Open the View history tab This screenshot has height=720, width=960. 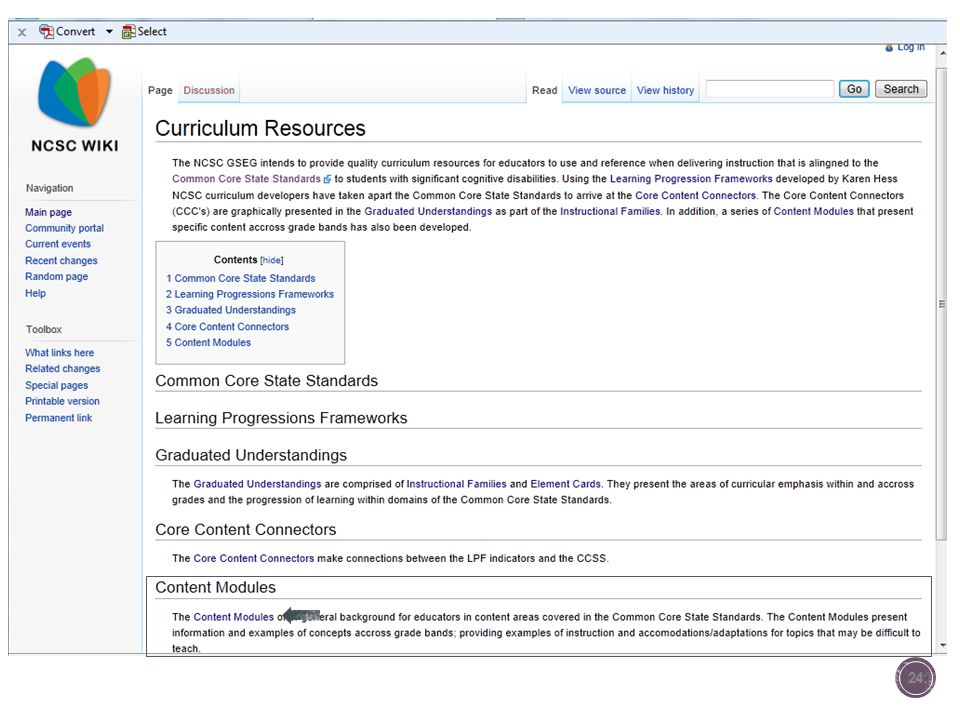[666, 90]
